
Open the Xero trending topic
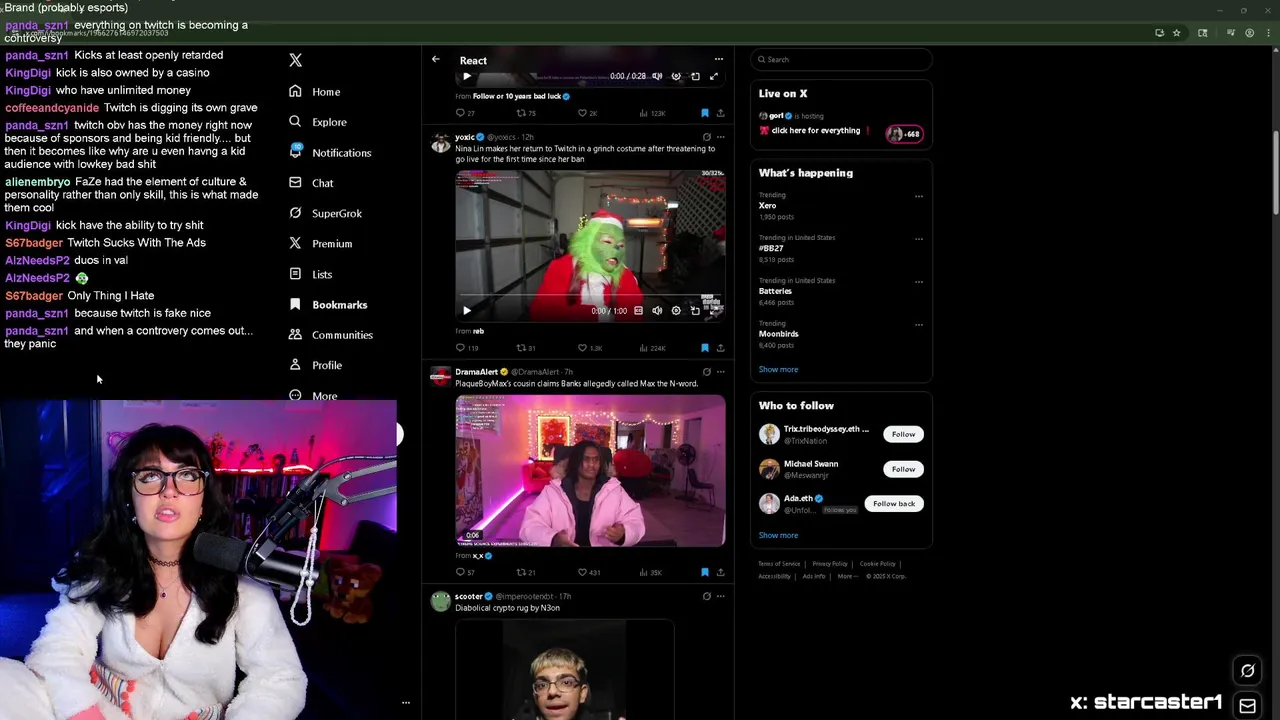click(767, 205)
